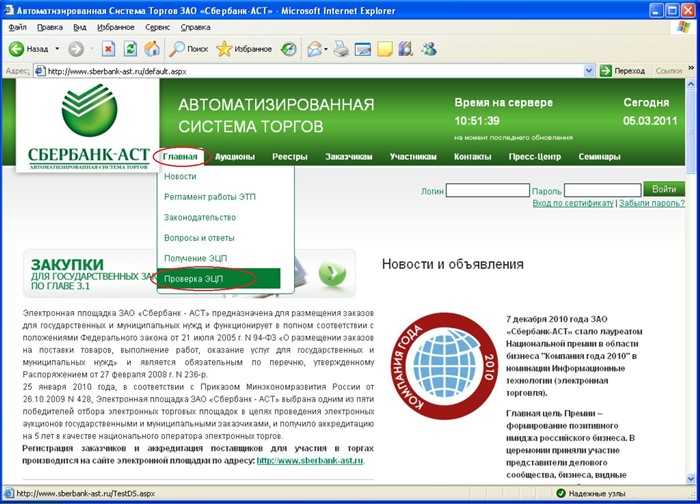Open the Сервис menu
700x504 pixels.
(x=157, y=27)
